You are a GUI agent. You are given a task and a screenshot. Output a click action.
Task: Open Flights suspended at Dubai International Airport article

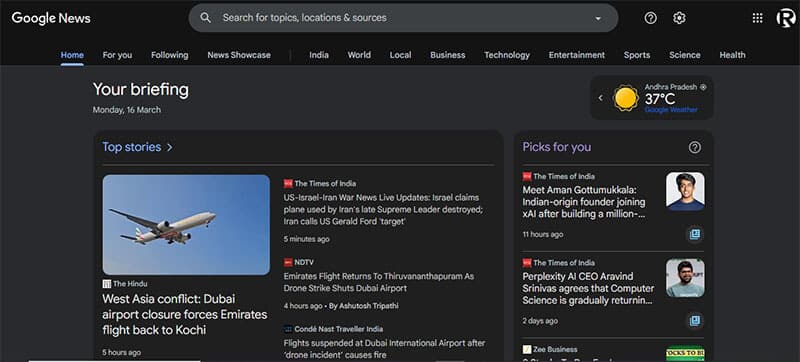(384, 349)
